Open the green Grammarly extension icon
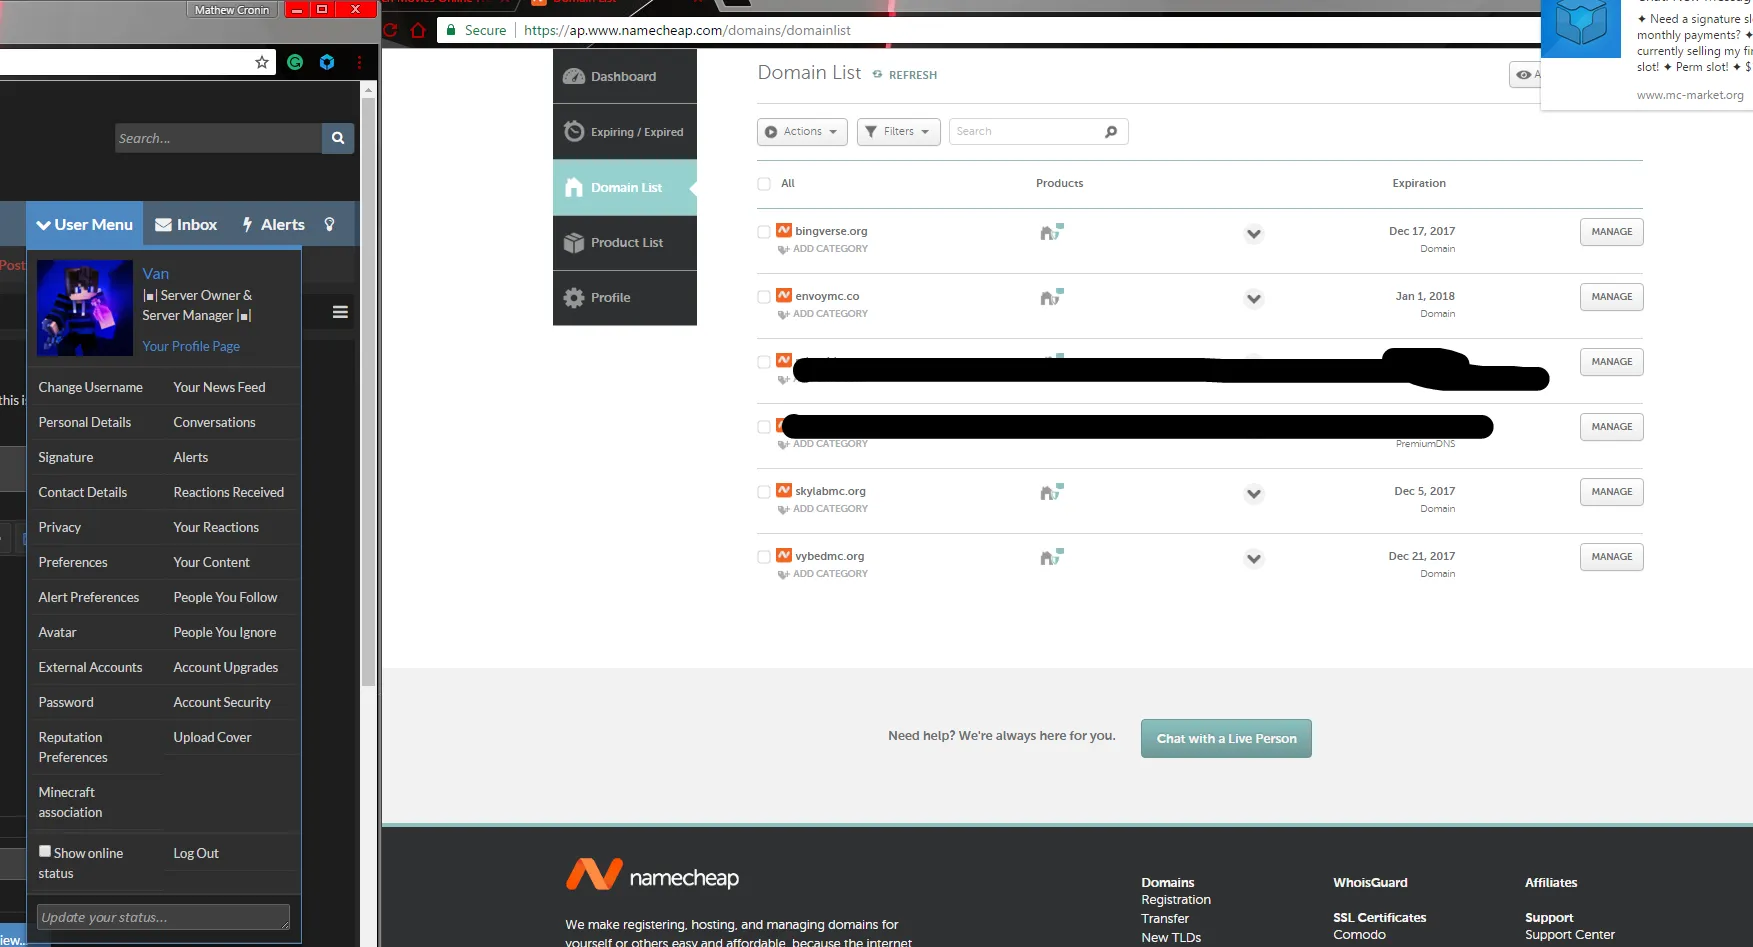 (x=295, y=62)
